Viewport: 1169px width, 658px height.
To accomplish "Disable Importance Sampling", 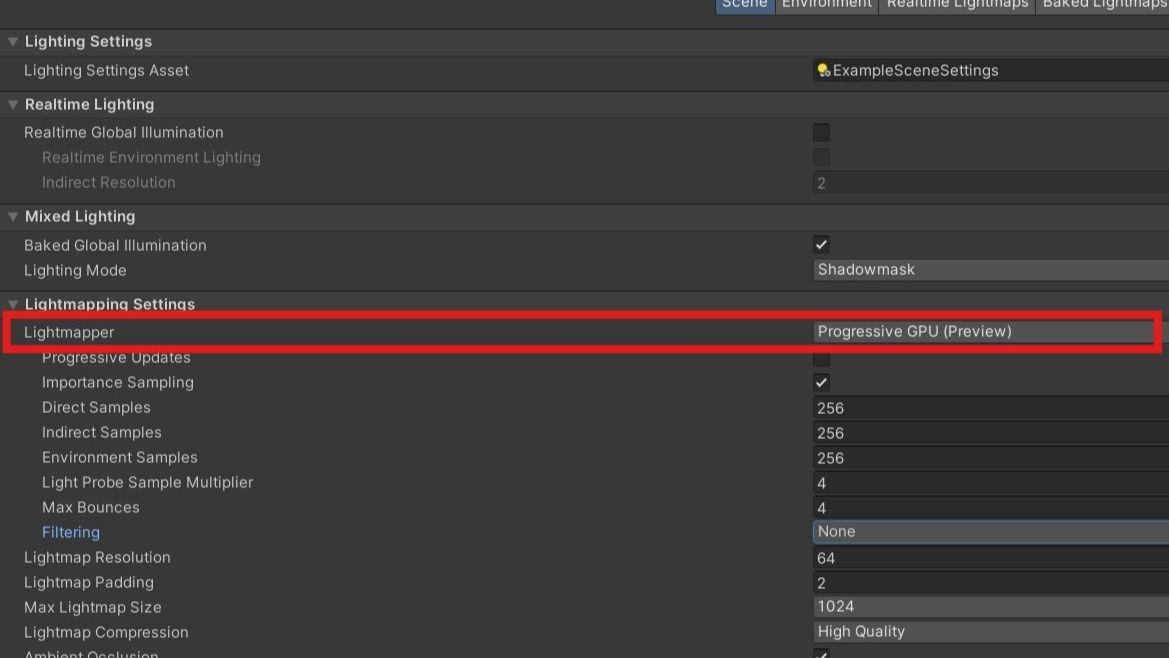I will coord(821,382).
